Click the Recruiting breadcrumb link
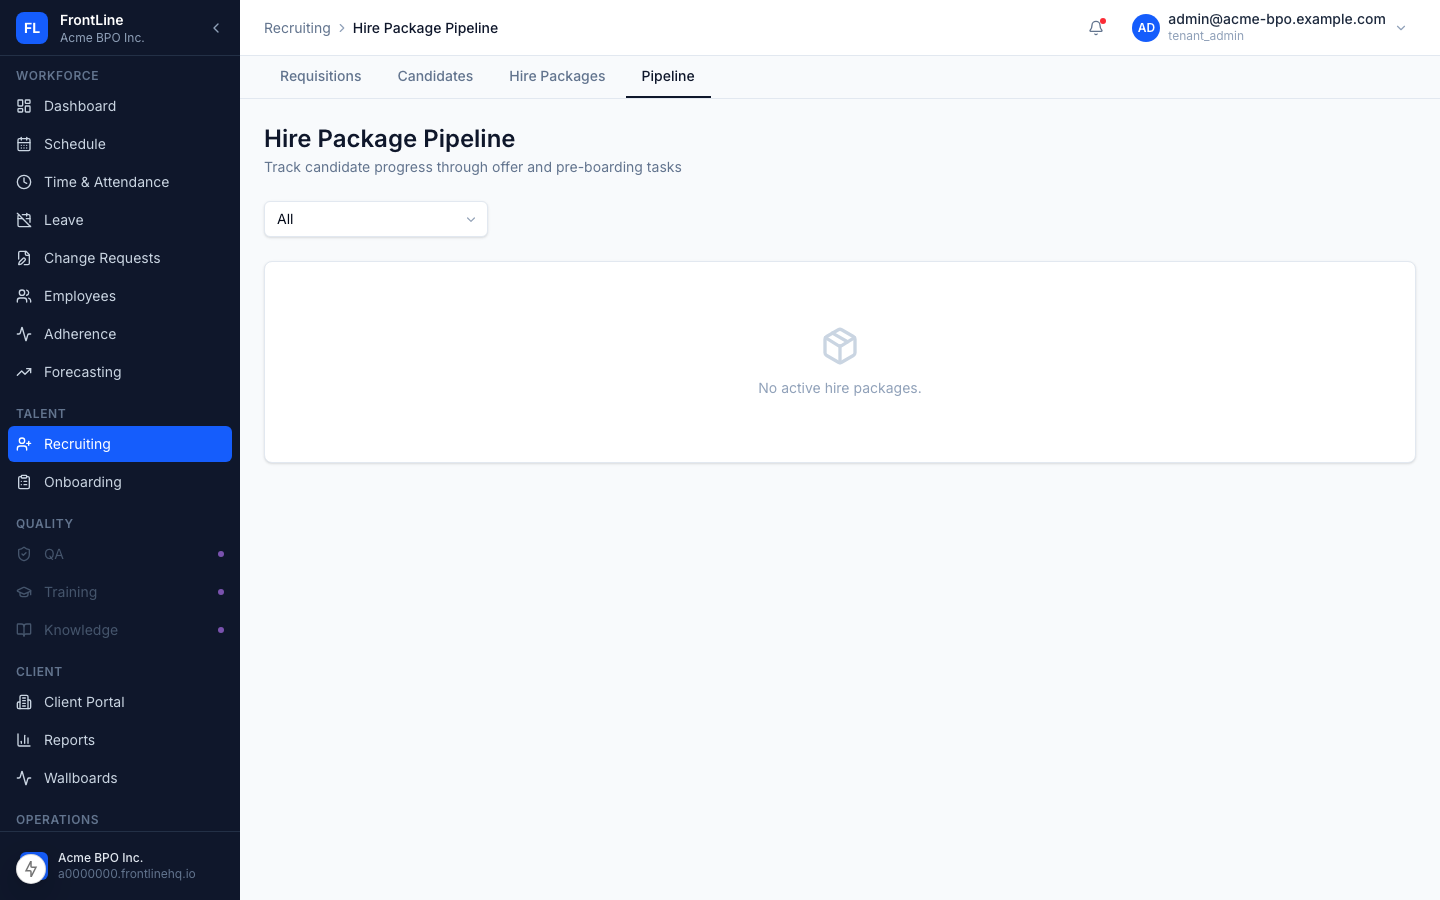The height and width of the screenshot is (900, 1440). pos(297,28)
